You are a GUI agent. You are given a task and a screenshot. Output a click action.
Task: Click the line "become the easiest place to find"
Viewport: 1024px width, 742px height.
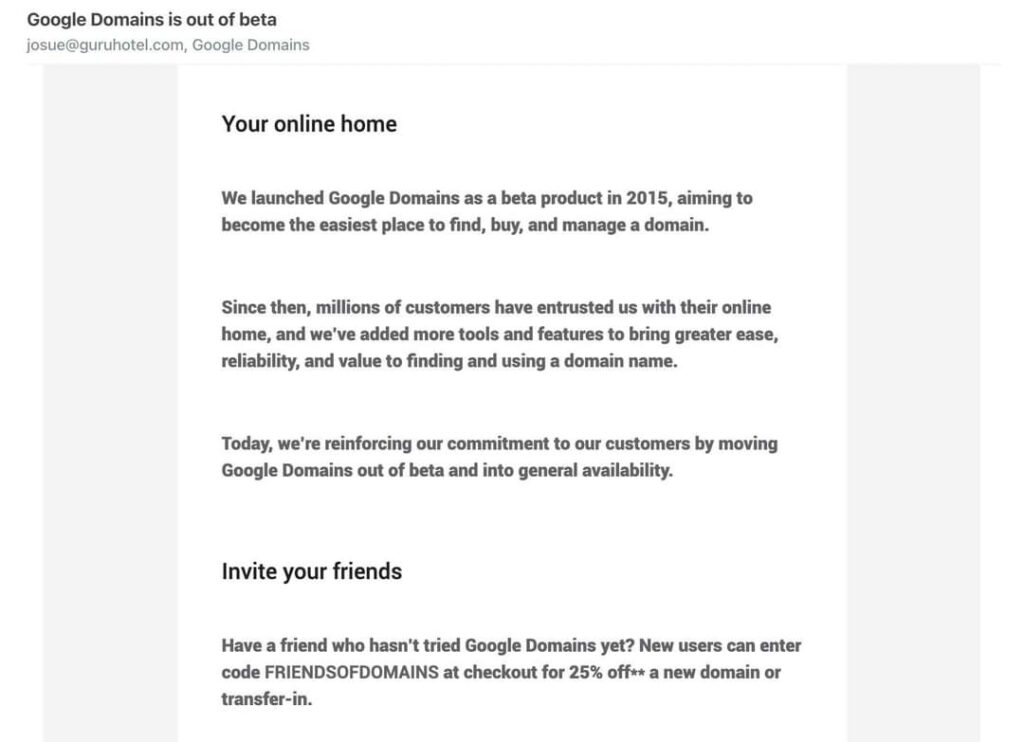[465, 225]
